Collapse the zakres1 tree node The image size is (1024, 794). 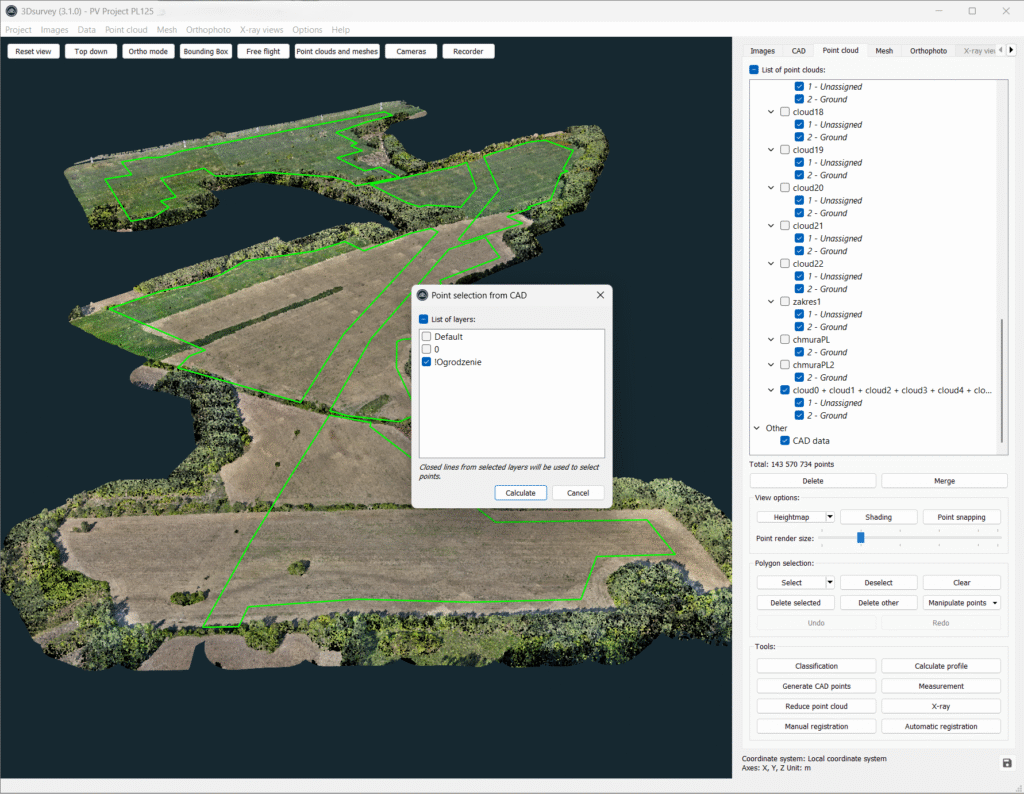(771, 302)
